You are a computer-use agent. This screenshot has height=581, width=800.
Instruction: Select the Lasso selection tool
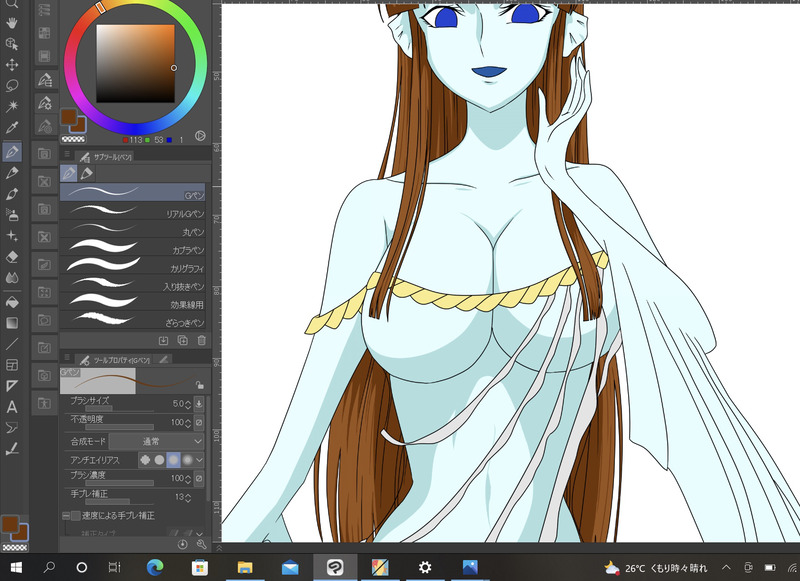tap(12, 86)
